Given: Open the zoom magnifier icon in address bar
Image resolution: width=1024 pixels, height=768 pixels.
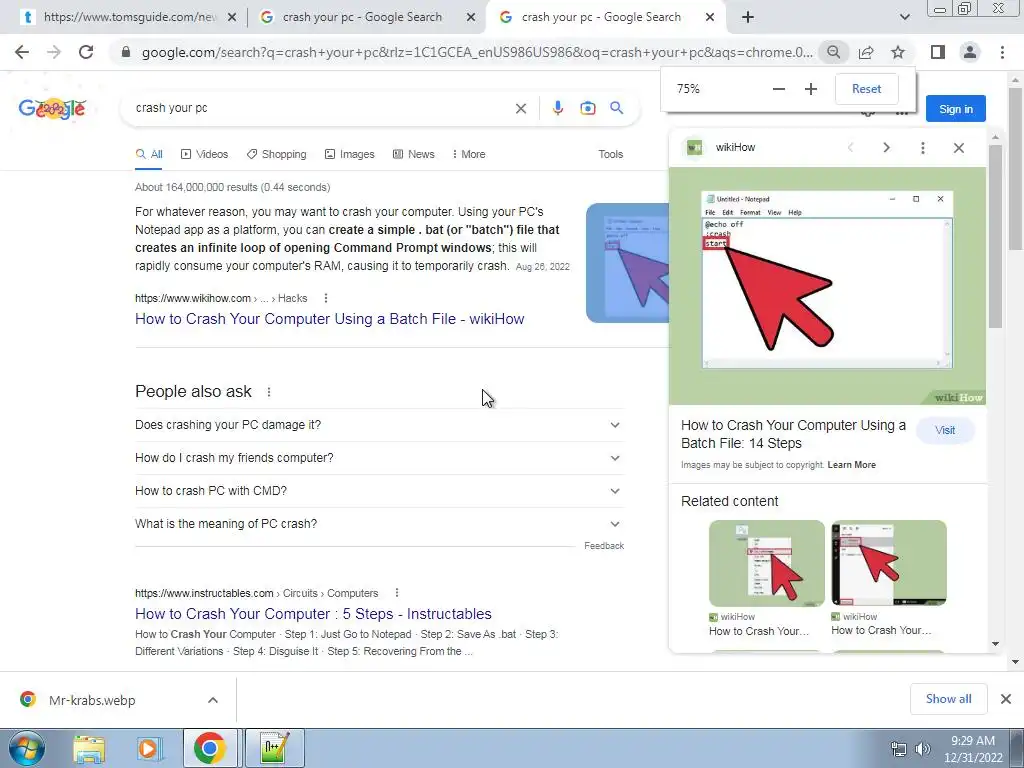Looking at the screenshot, I should pos(833,52).
